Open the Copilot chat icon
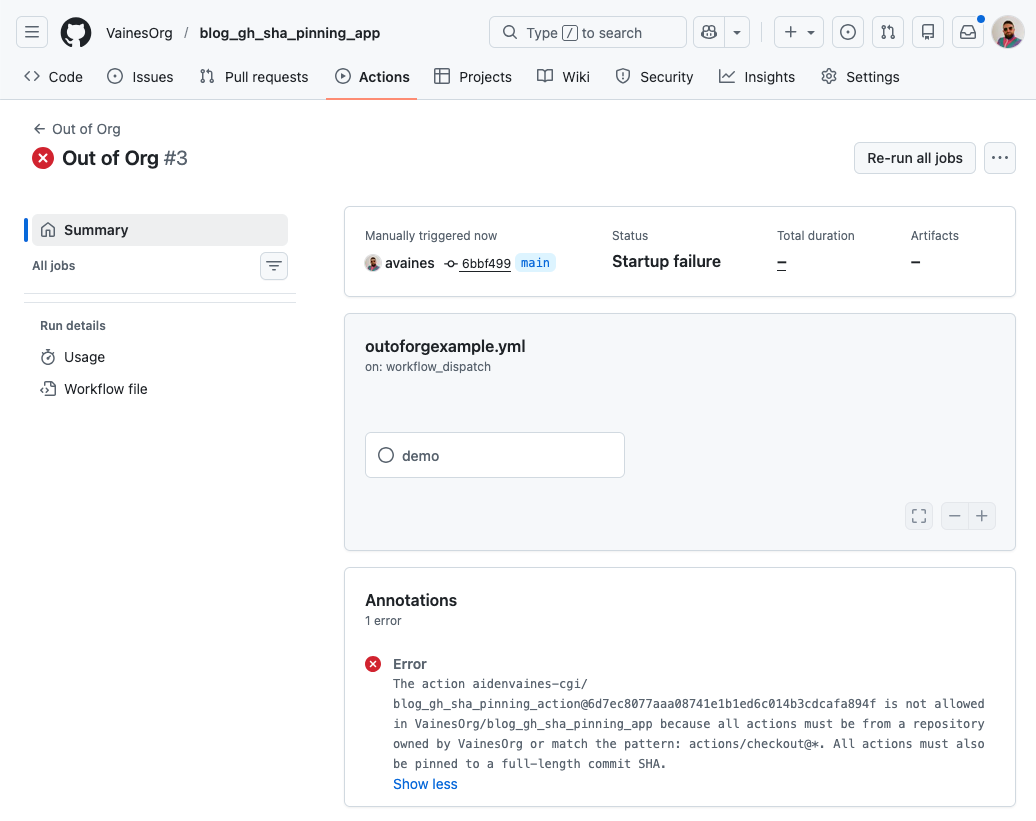The height and width of the screenshot is (821, 1036). (x=709, y=32)
